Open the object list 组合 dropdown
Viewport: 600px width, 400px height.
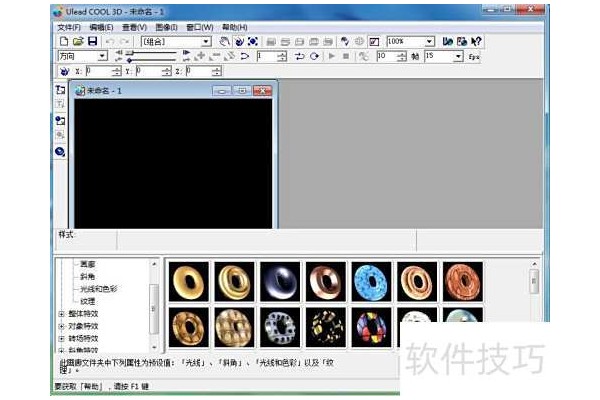[x=206, y=41]
